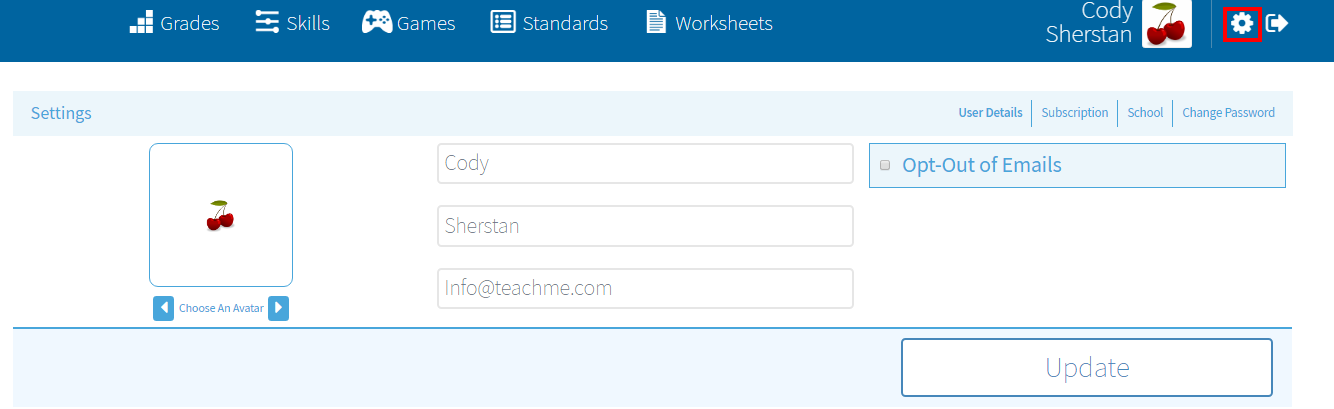Click the first name field containing Cody
Viewport: 1334px width, 409px height.
645,164
